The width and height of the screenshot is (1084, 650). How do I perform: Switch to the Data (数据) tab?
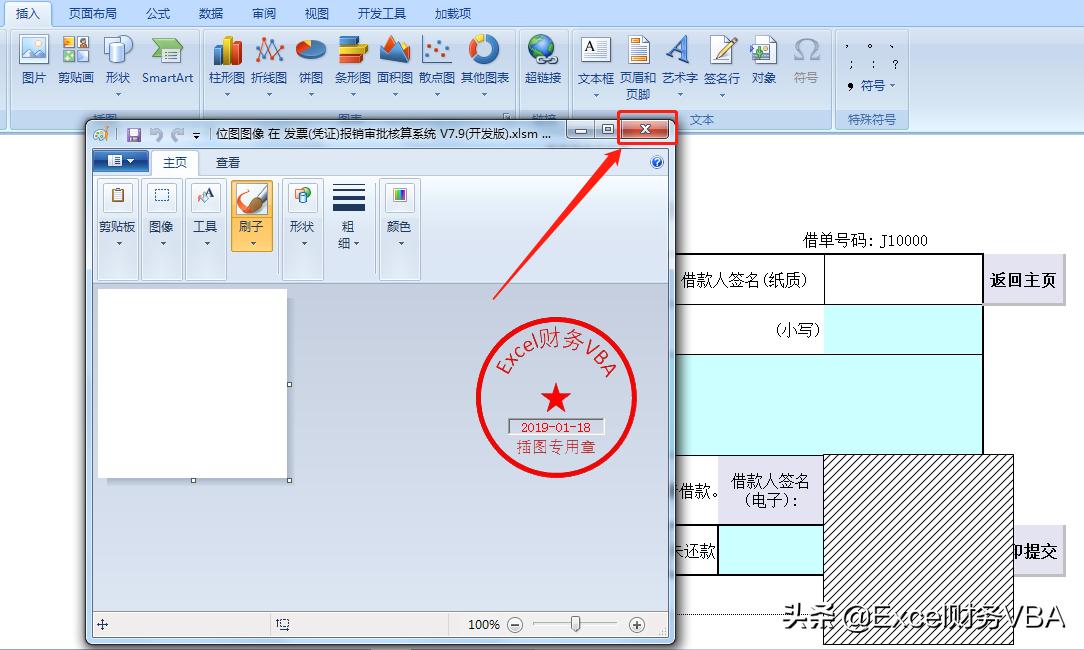pyautogui.click(x=211, y=13)
